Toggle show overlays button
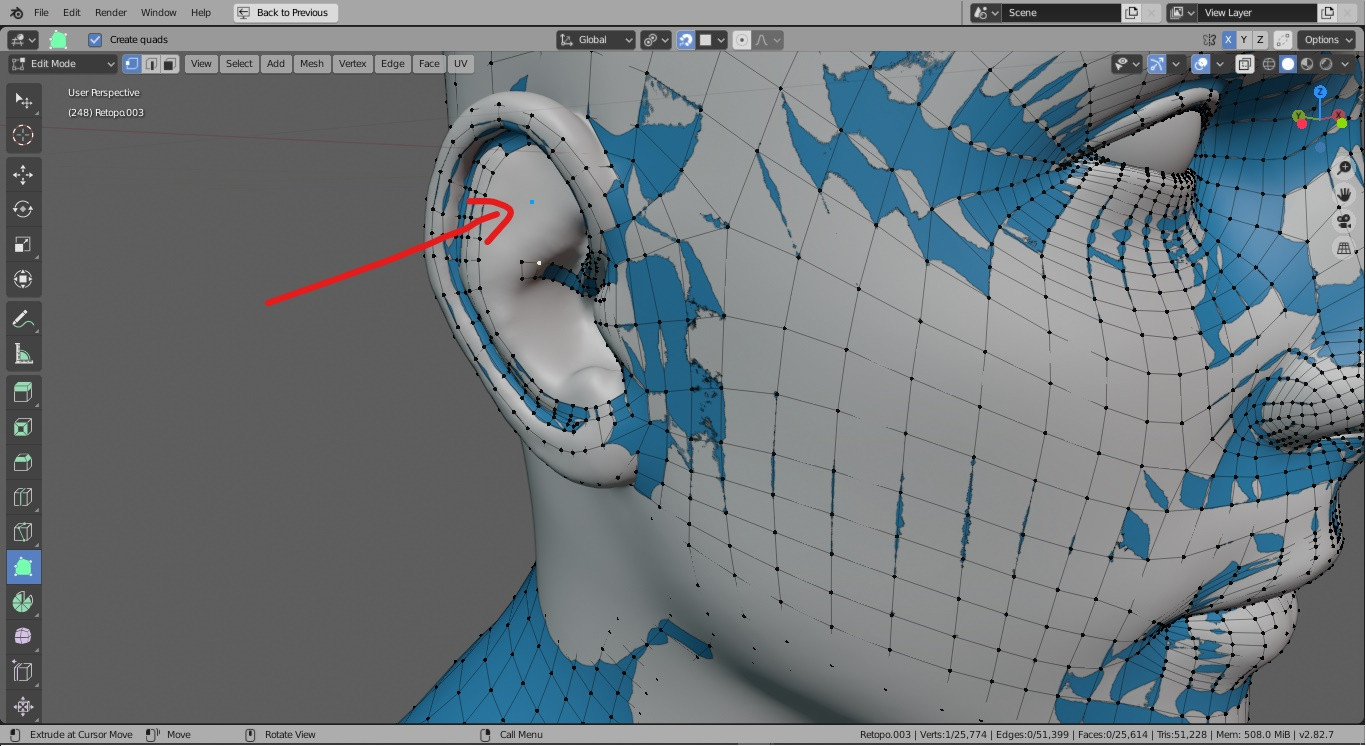 [1201, 64]
